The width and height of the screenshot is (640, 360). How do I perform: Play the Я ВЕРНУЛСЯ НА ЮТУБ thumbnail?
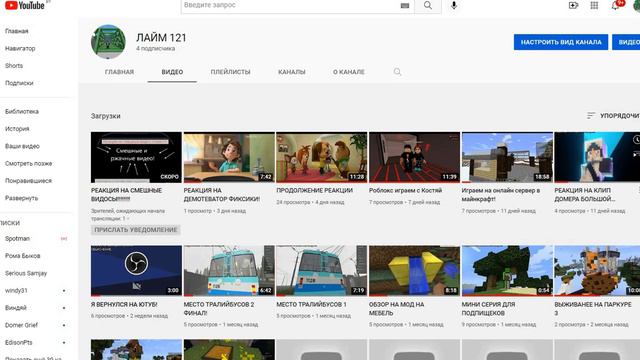[136, 271]
